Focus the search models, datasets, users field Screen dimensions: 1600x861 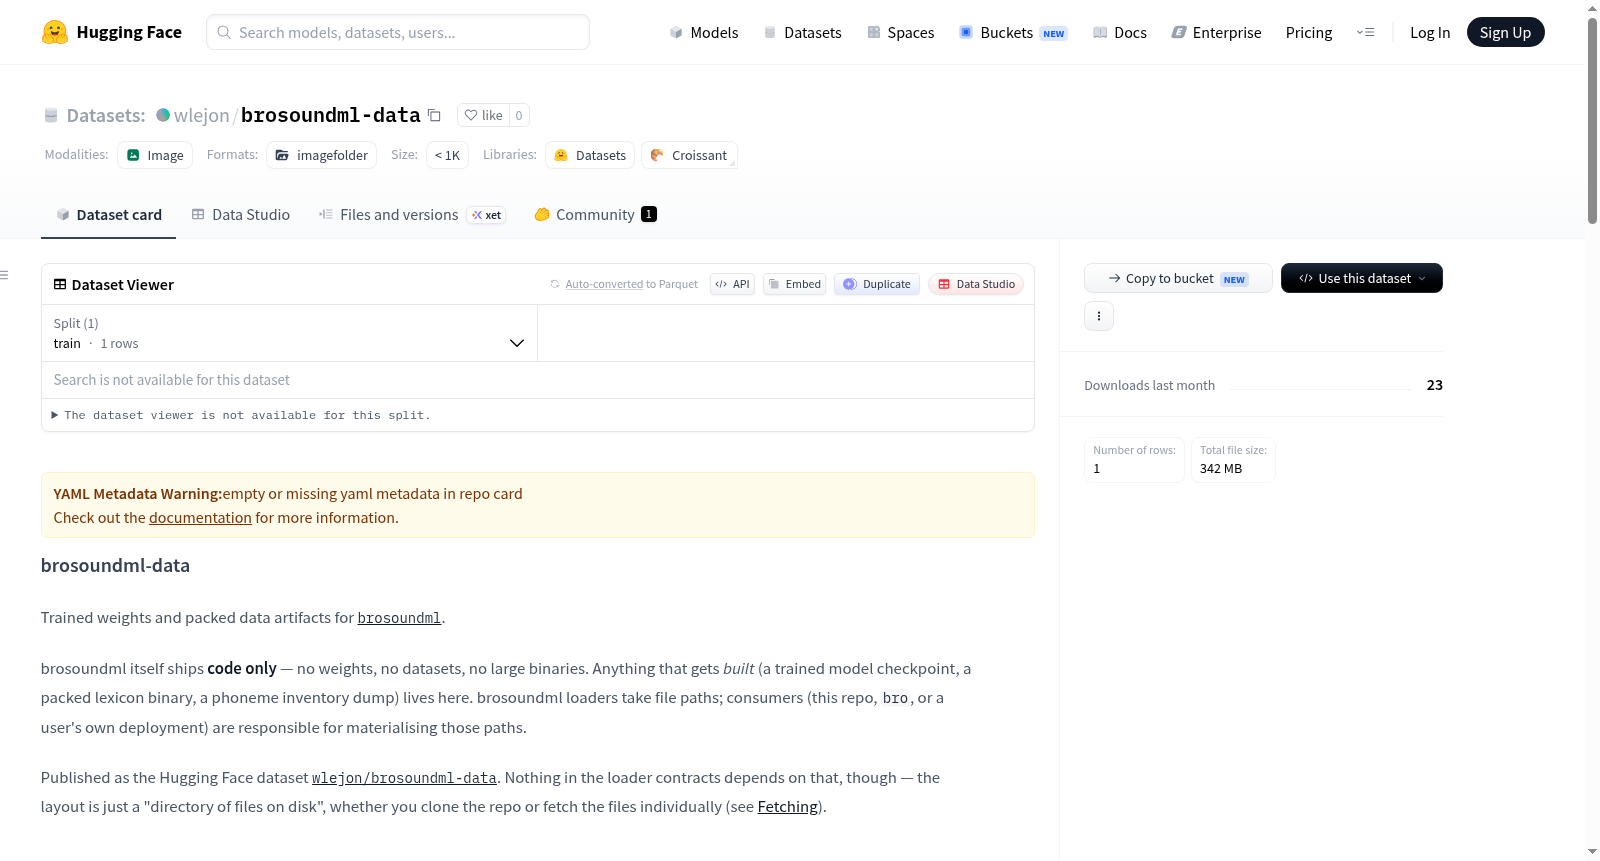coord(398,32)
